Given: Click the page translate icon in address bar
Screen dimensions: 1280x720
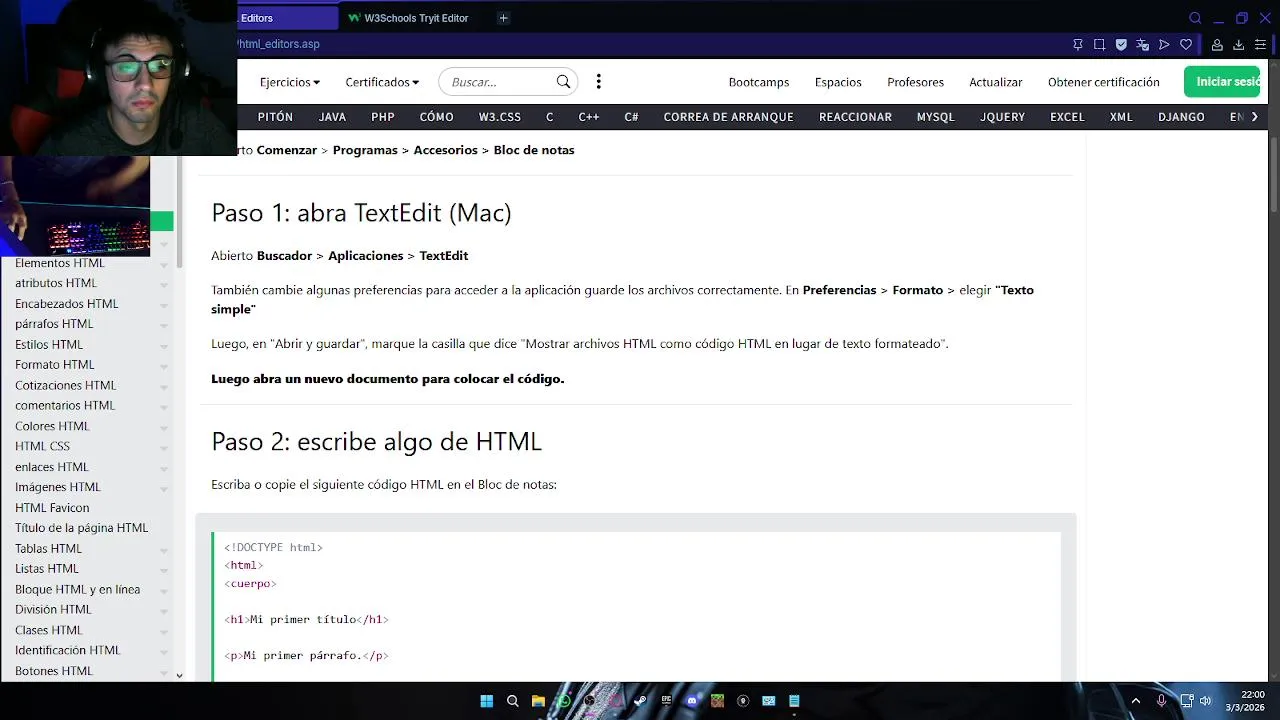Looking at the screenshot, I should [x=1143, y=45].
